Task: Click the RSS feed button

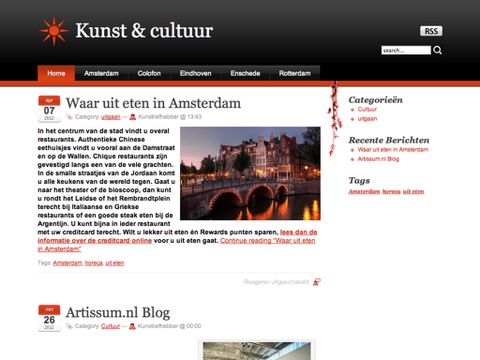Action: 431,31
